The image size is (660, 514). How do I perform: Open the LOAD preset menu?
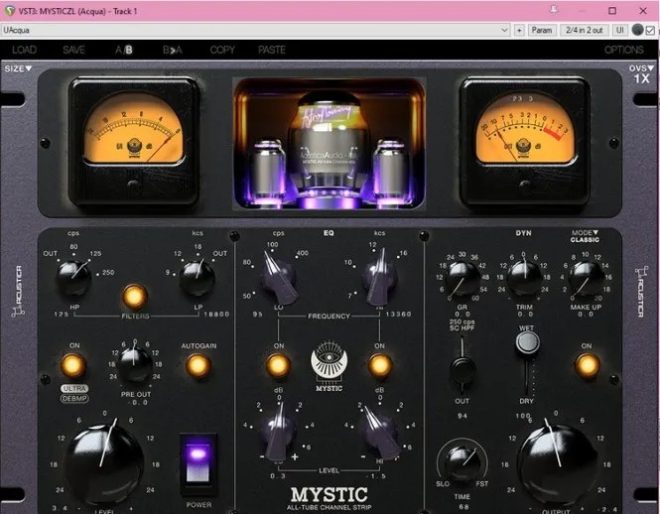point(24,50)
